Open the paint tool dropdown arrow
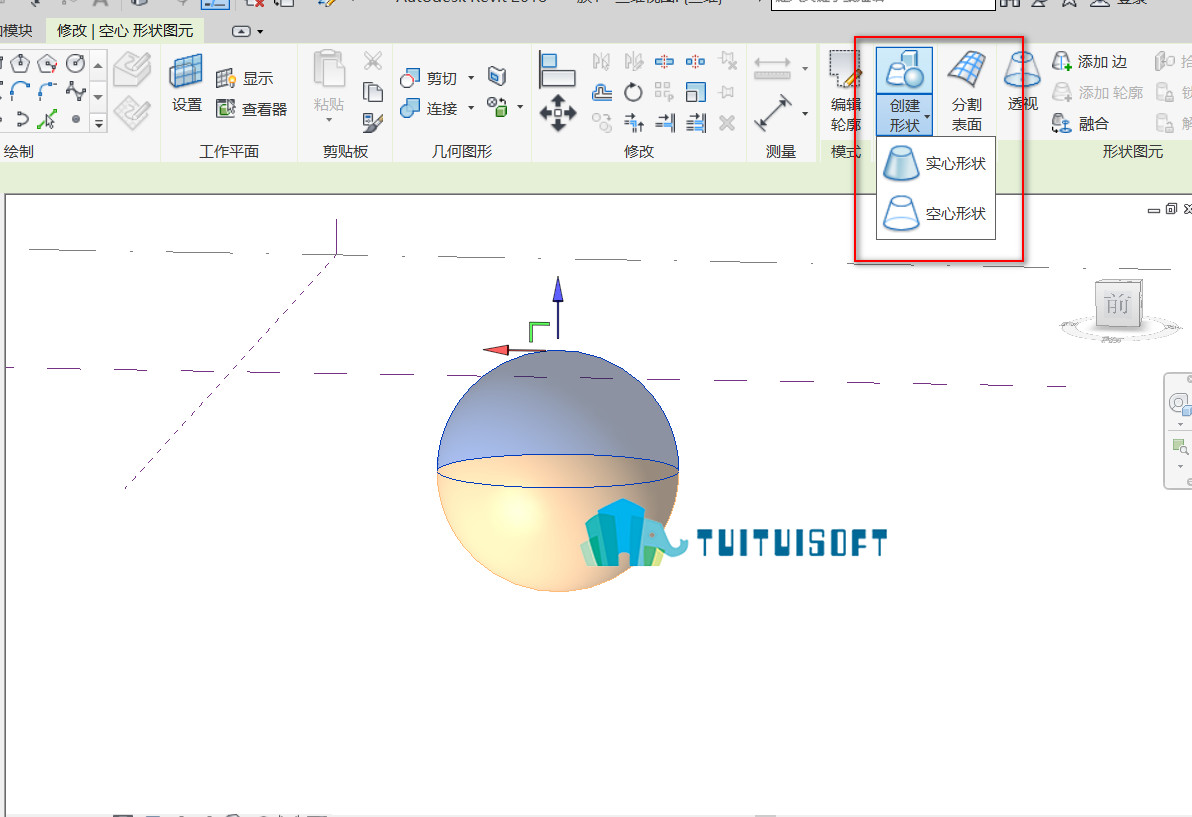1192x817 pixels. coord(521,107)
